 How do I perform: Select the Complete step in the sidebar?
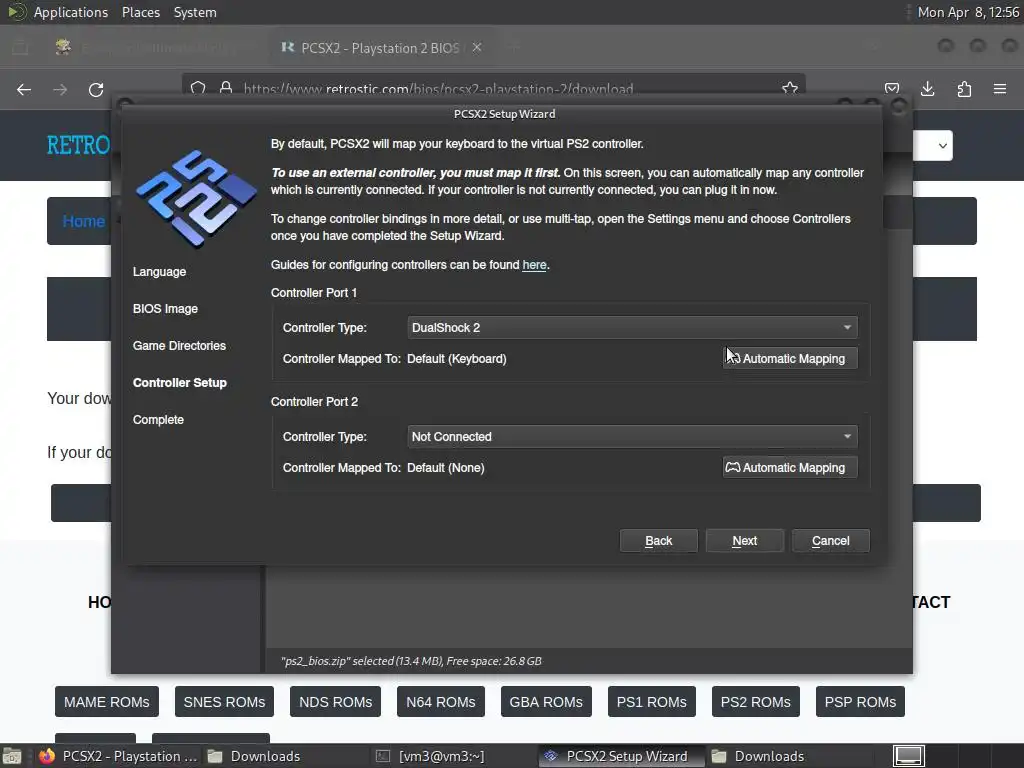click(x=158, y=420)
